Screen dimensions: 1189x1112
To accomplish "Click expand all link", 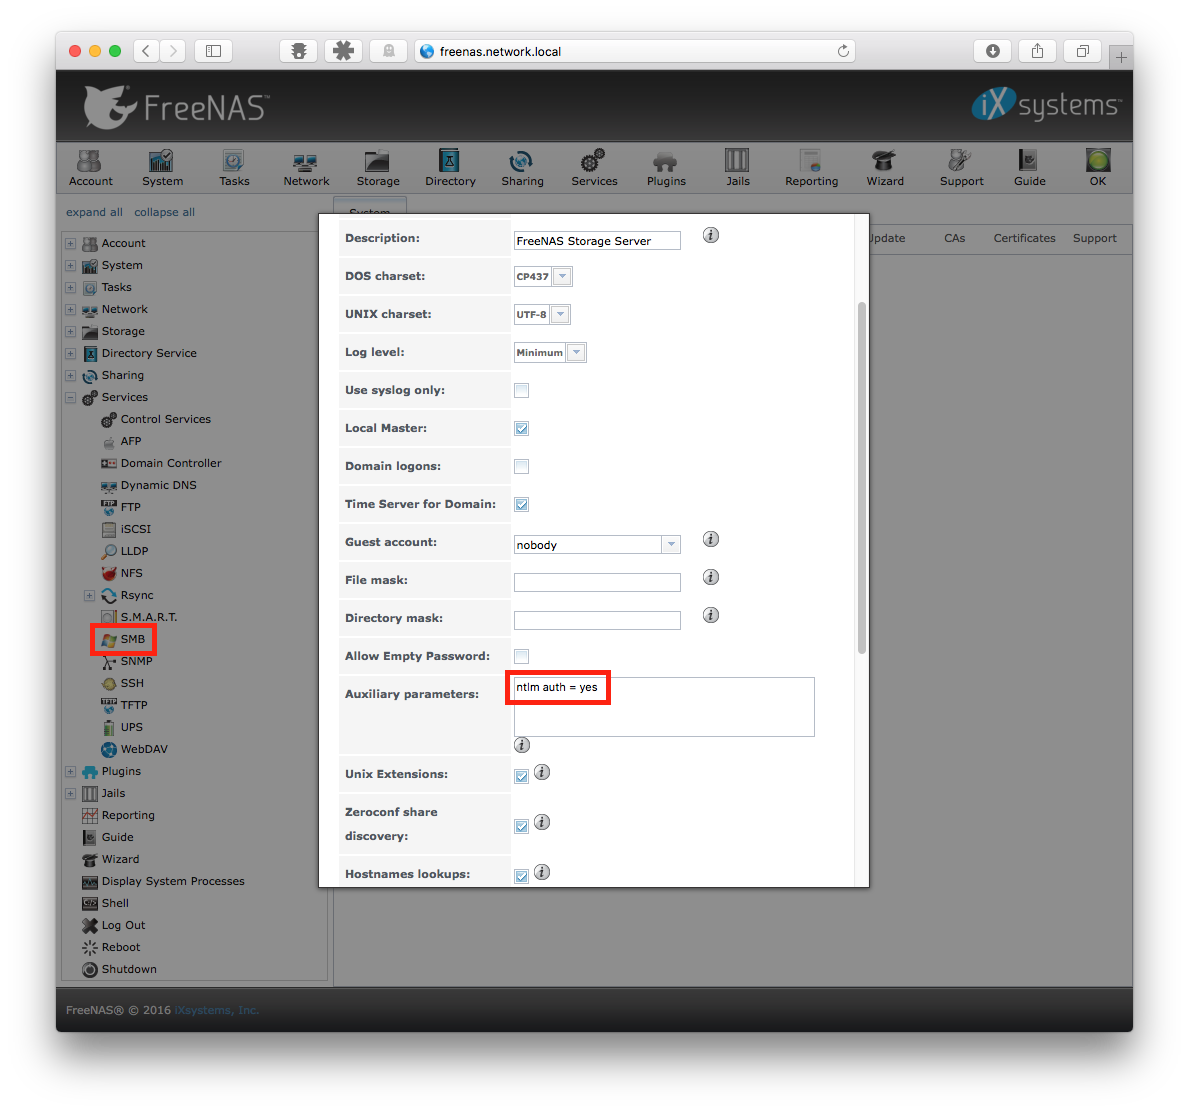I will click(94, 212).
